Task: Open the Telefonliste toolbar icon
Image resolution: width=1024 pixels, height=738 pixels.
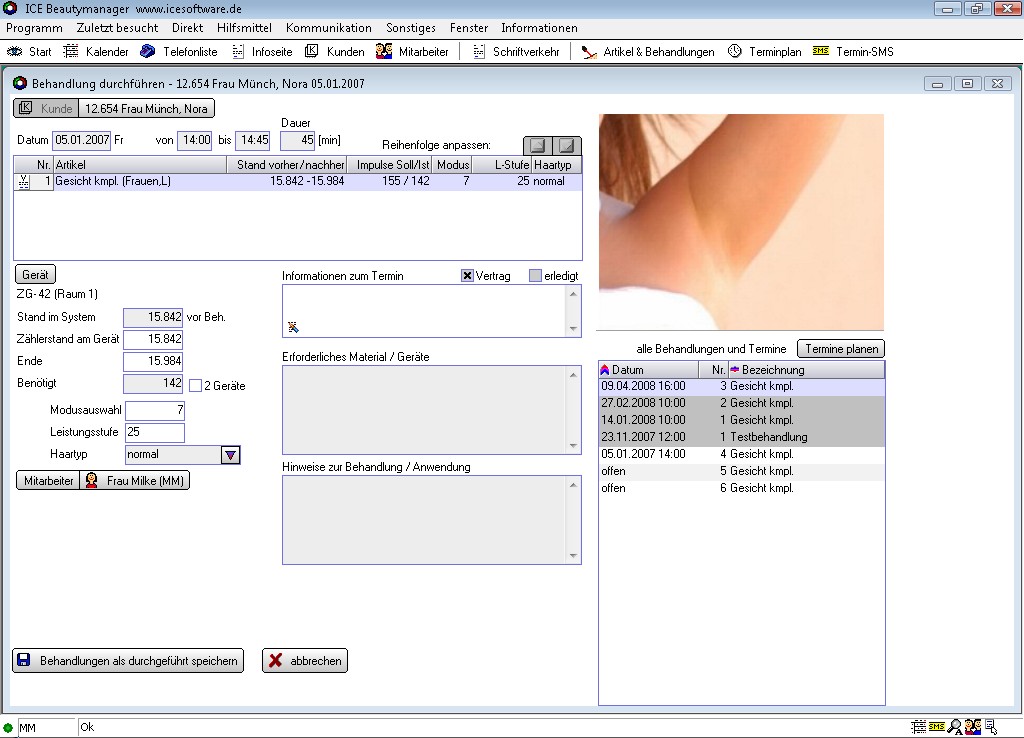Action: [x=148, y=51]
